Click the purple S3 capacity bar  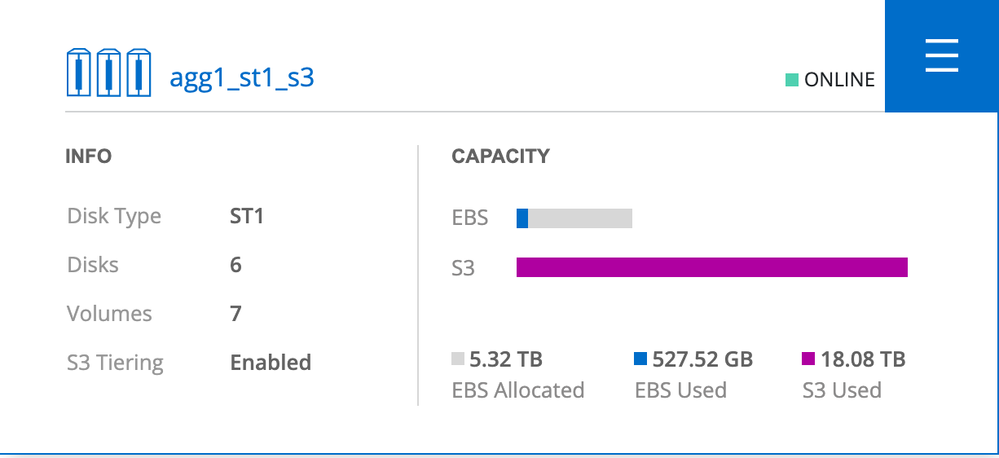tap(711, 267)
